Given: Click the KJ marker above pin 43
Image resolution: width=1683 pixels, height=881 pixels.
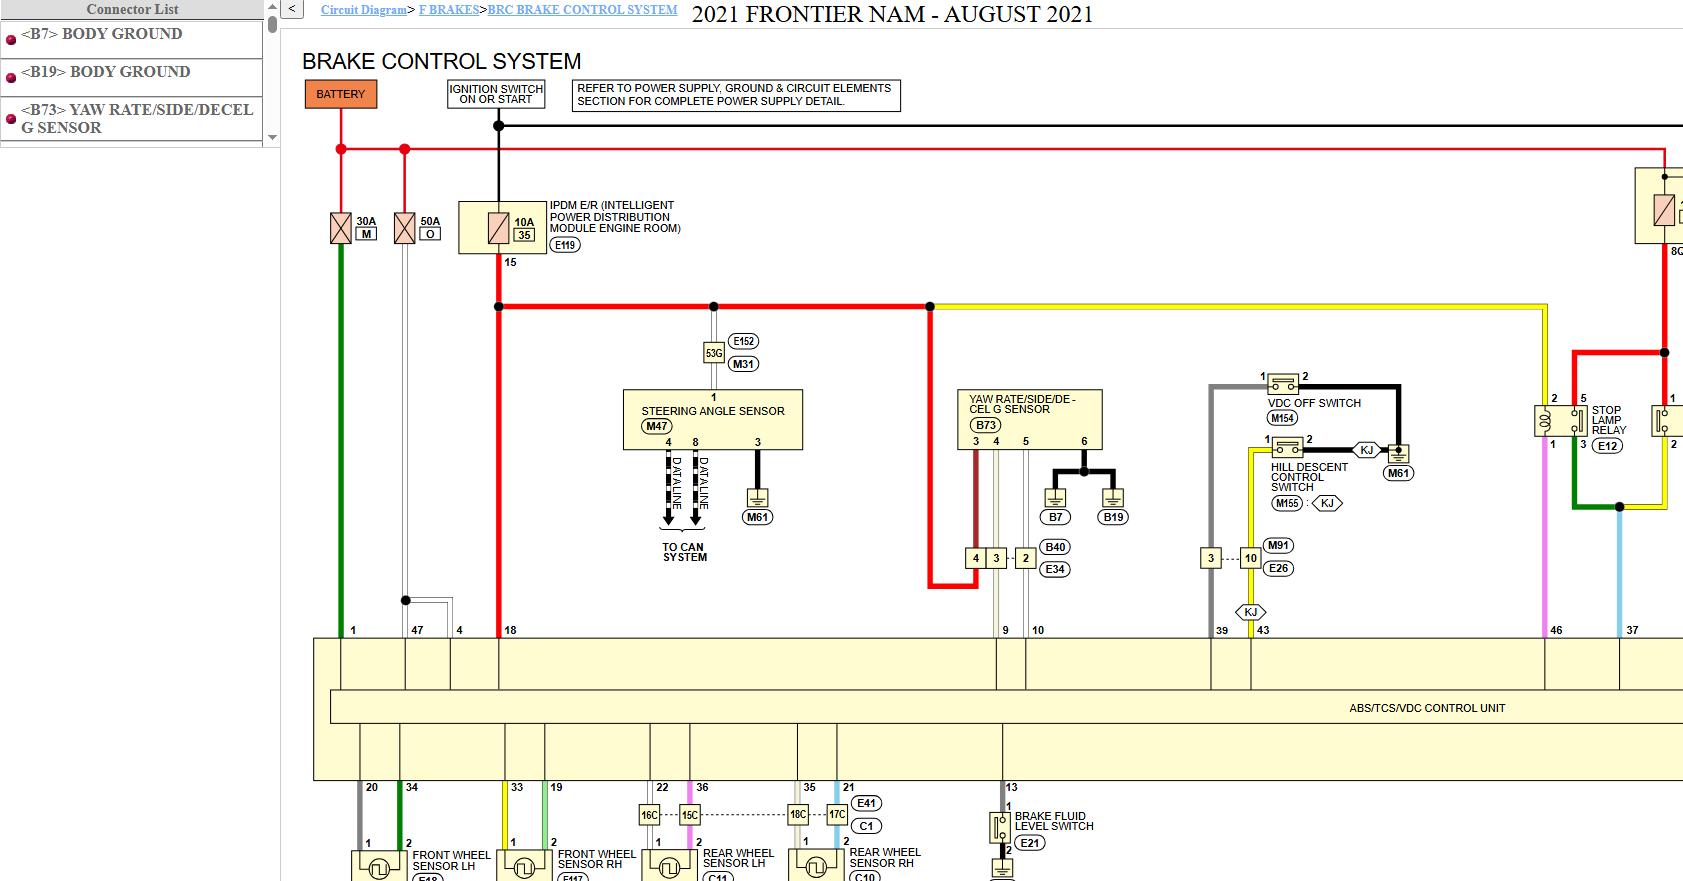Looking at the screenshot, I should coord(1250,612).
